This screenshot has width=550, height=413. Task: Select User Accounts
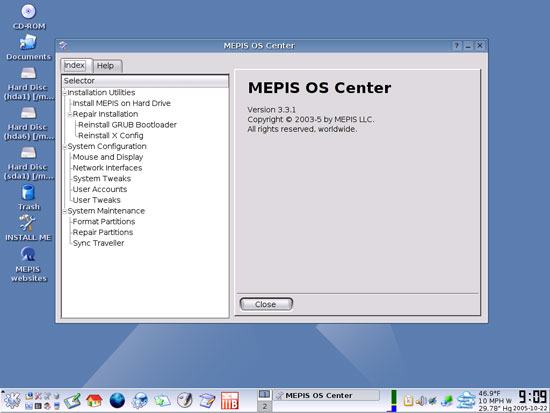click(x=100, y=189)
